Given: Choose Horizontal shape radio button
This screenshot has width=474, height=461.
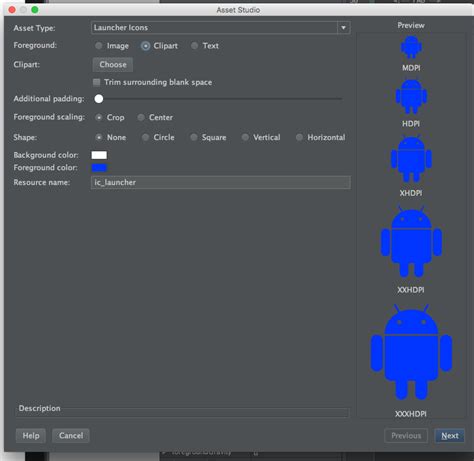Looking at the screenshot, I should [299, 137].
